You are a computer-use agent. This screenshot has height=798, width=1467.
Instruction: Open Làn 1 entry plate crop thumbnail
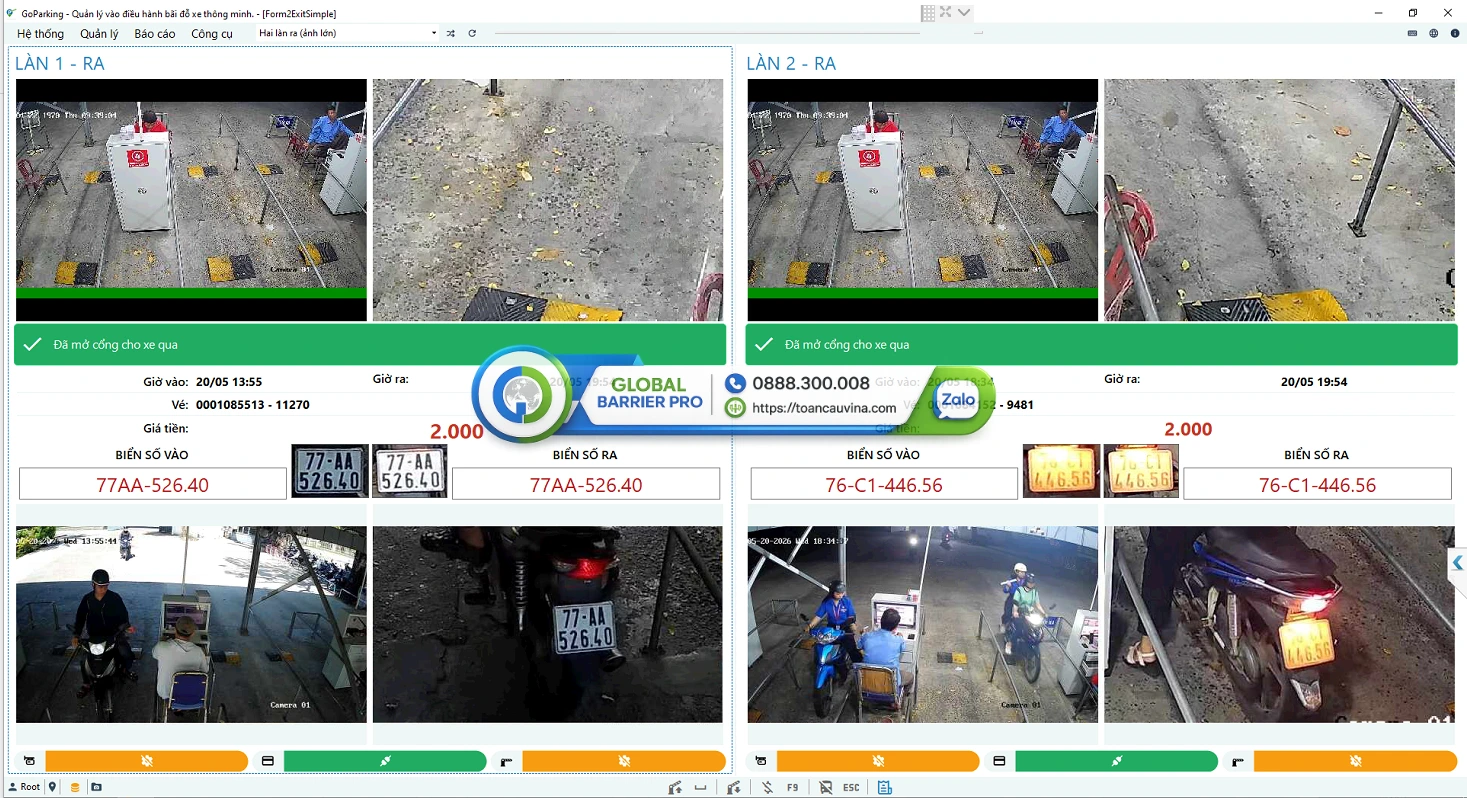330,471
